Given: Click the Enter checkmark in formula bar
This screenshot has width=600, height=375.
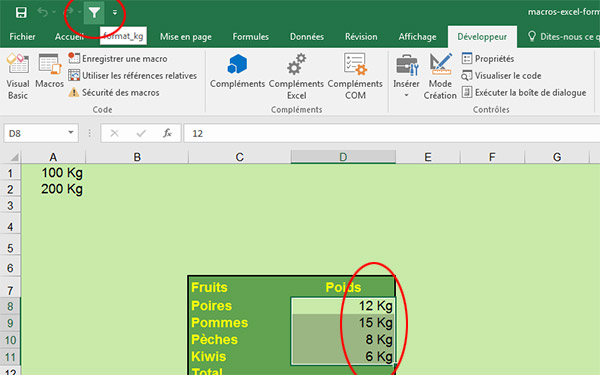Looking at the screenshot, I should 141,133.
